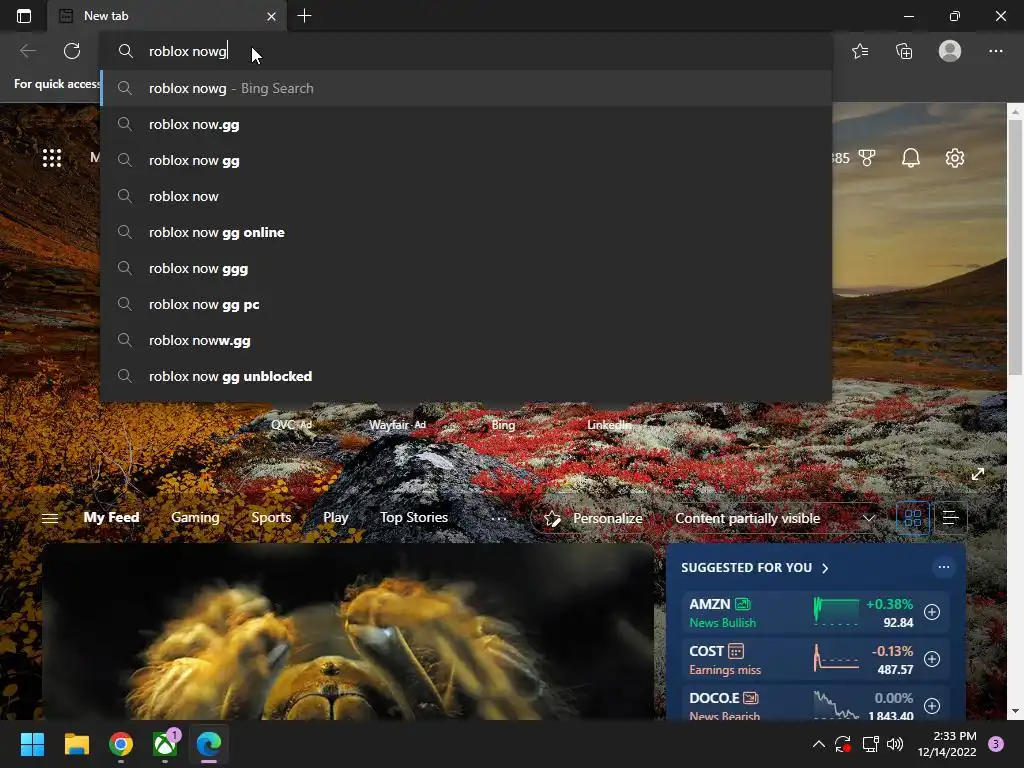1024x768 pixels.
Task: Open the sync tray icon with red dot
Action: (x=843, y=744)
